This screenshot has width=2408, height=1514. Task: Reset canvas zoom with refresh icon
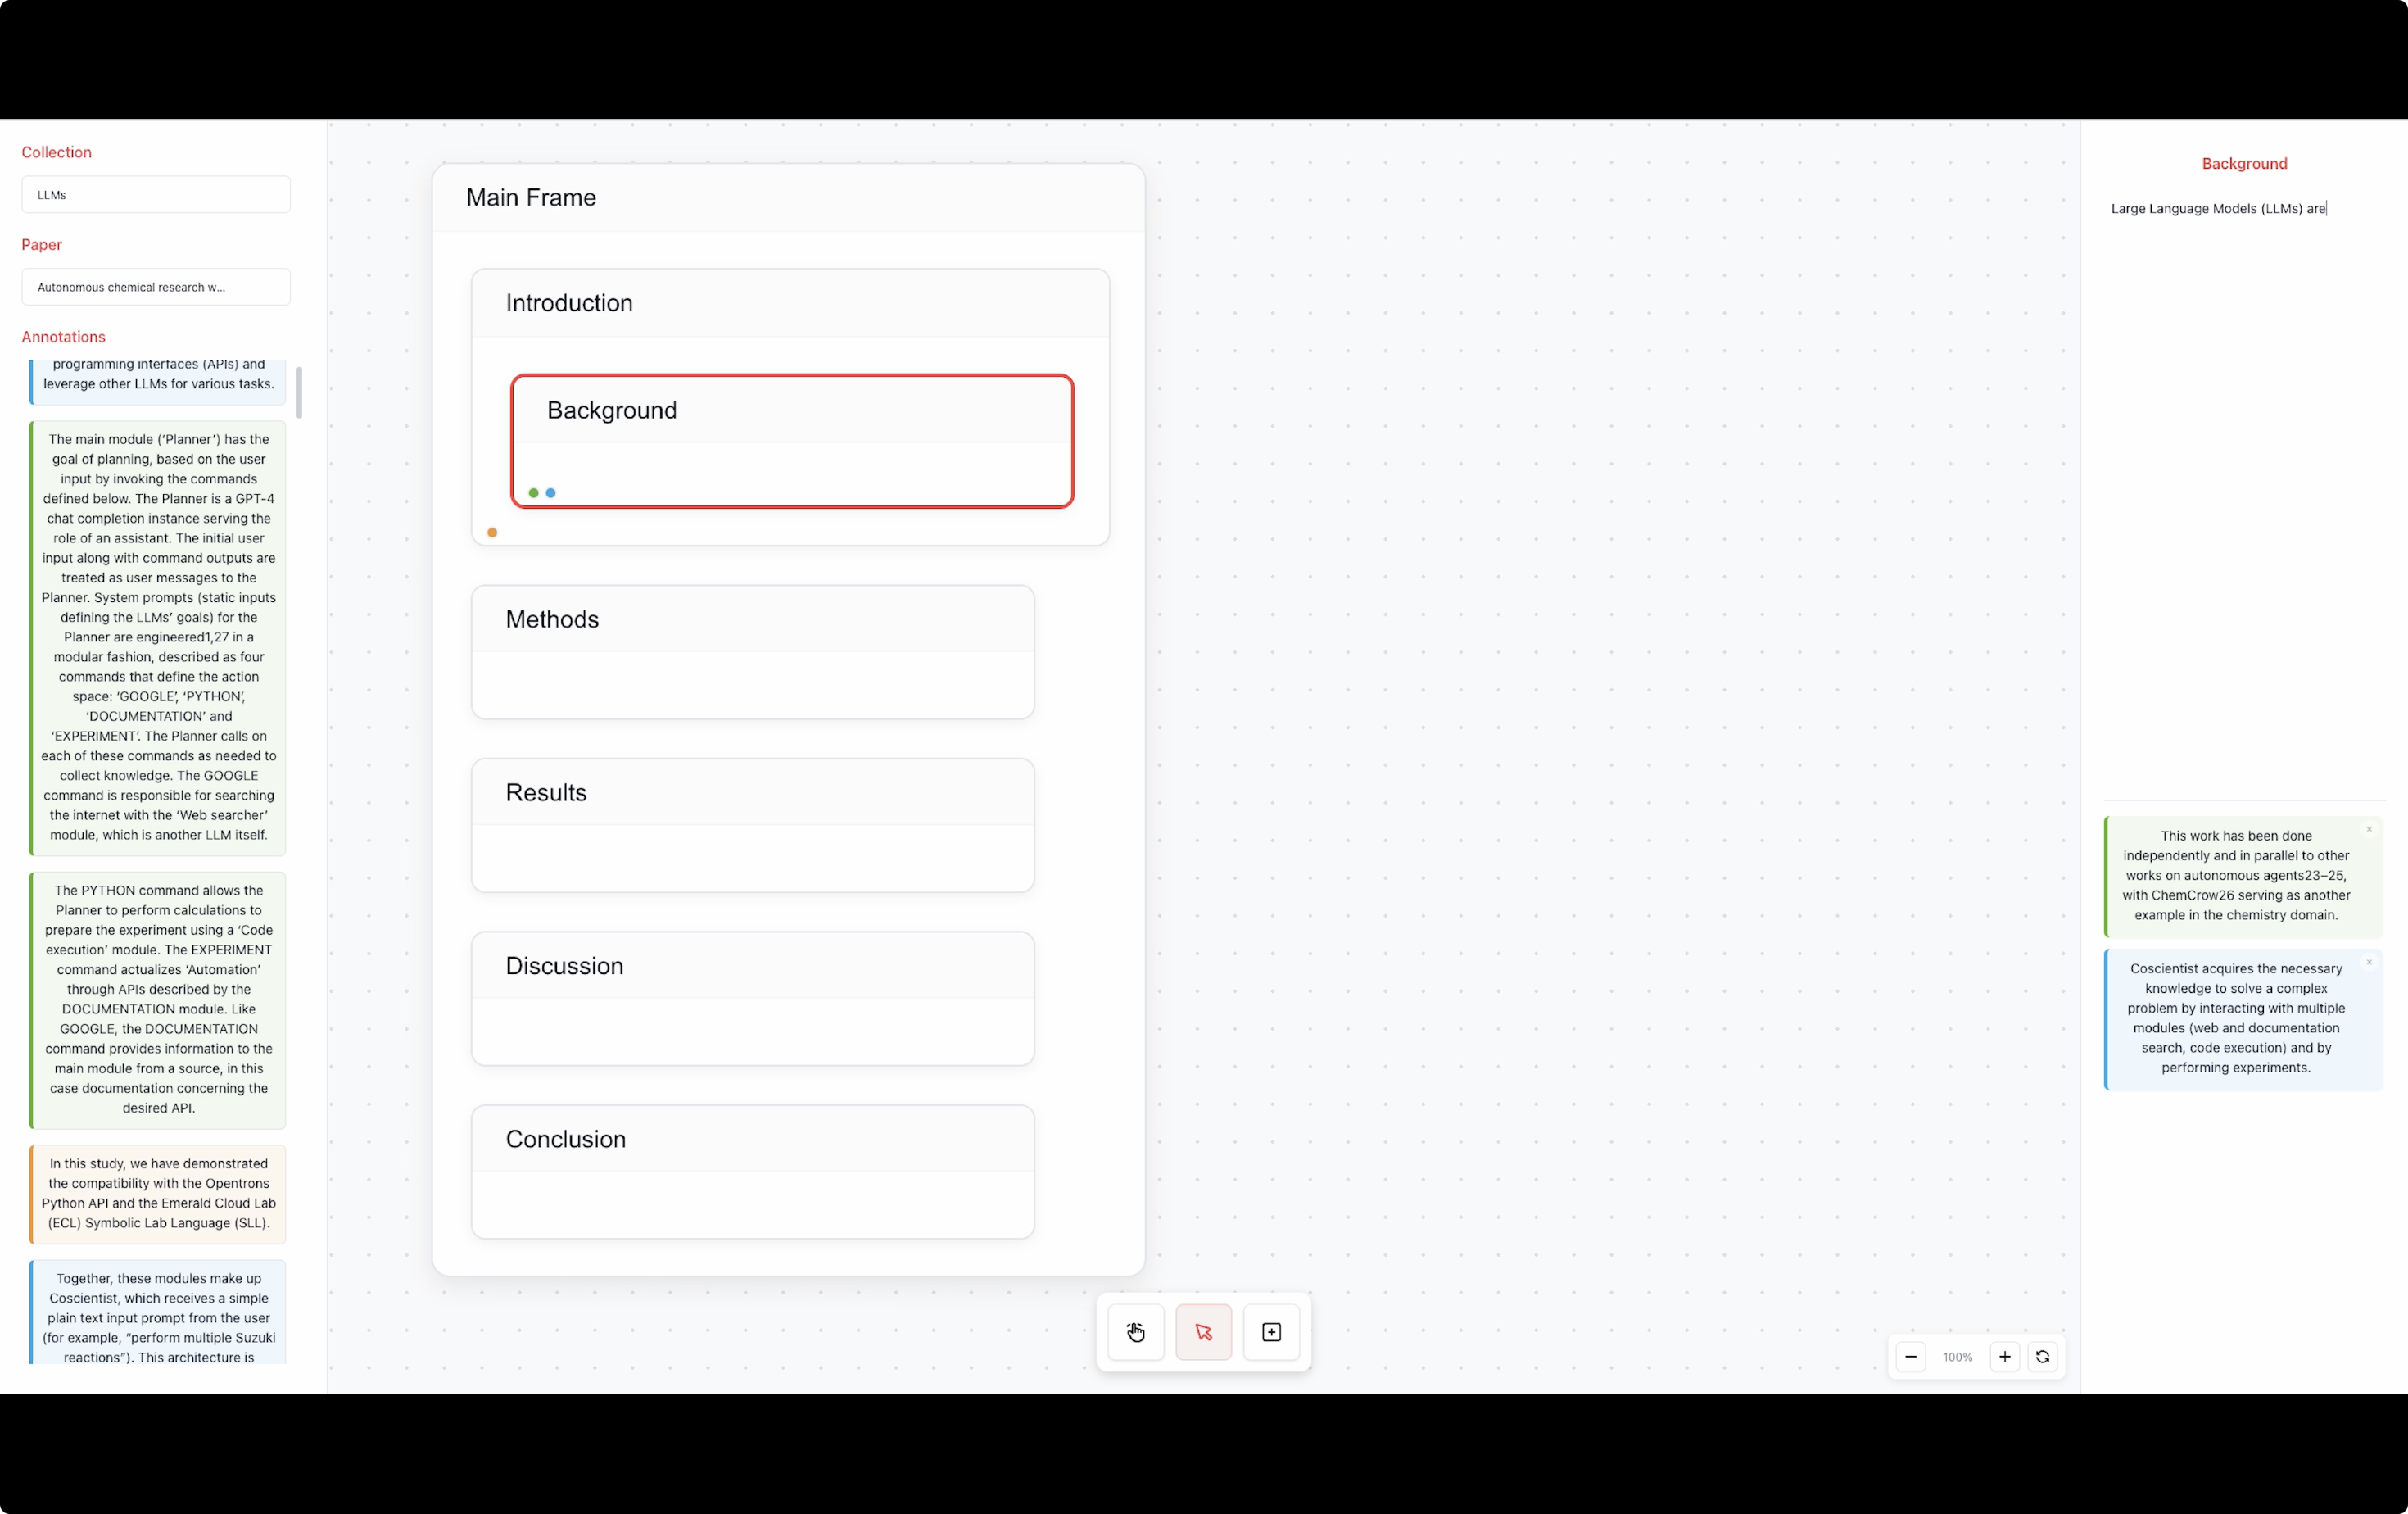pyautogui.click(x=2042, y=1357)
